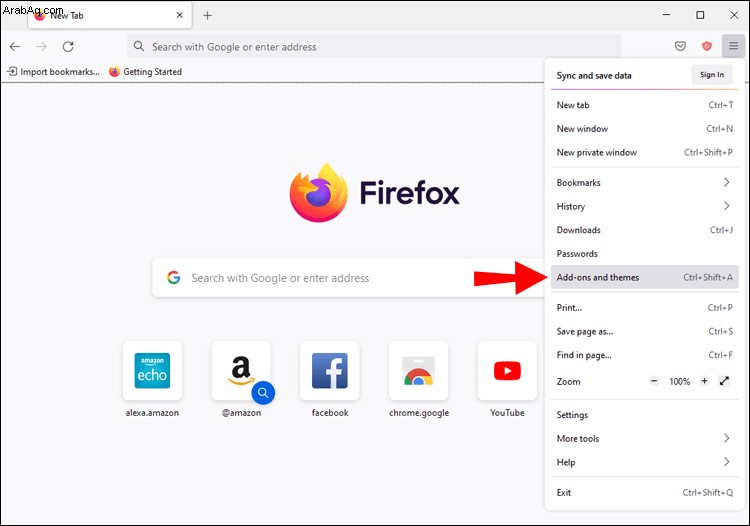
Task: Increase zoom with plus button
Action: [704, 381]
